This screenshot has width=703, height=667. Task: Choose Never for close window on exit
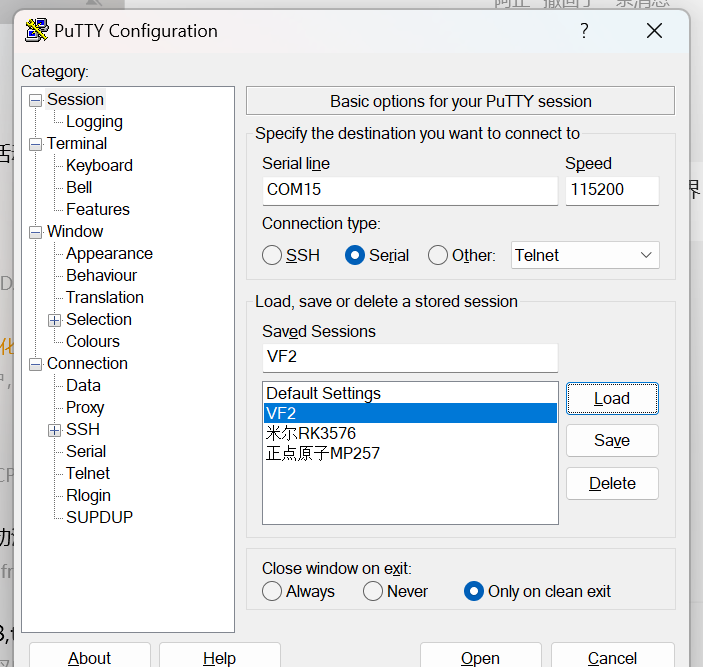coord(373,591)
